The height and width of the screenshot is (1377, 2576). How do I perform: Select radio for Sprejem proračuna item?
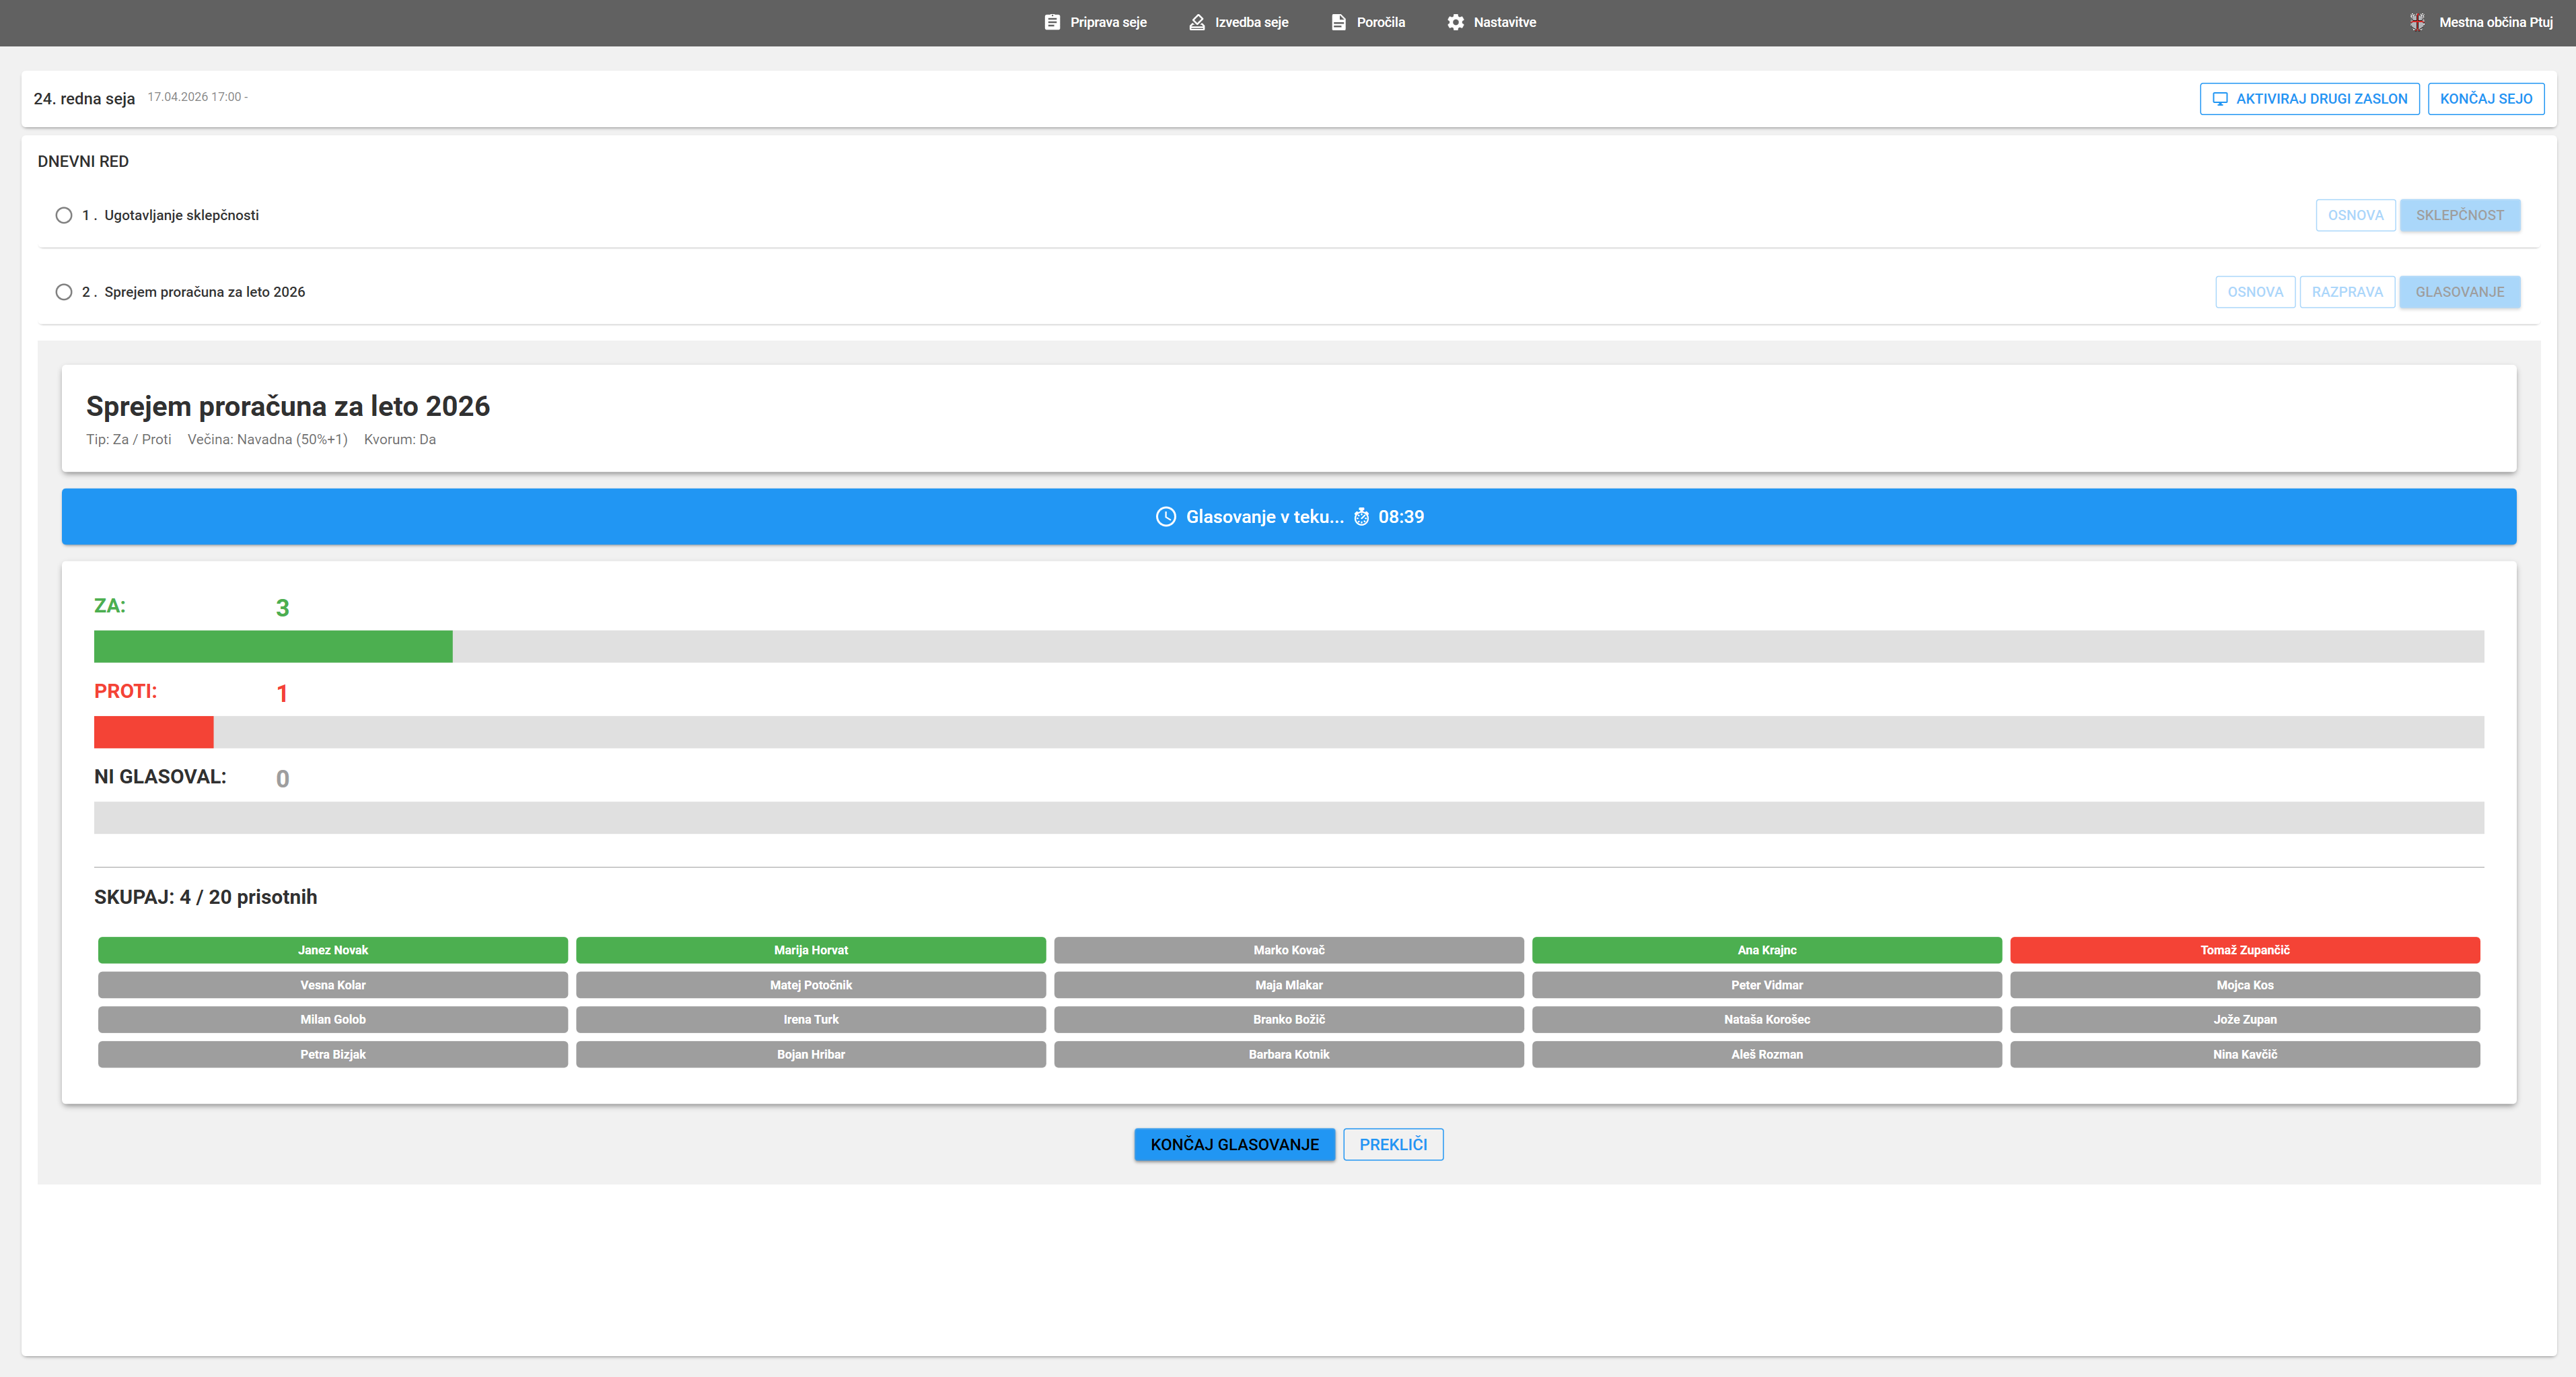coord(64,292)
